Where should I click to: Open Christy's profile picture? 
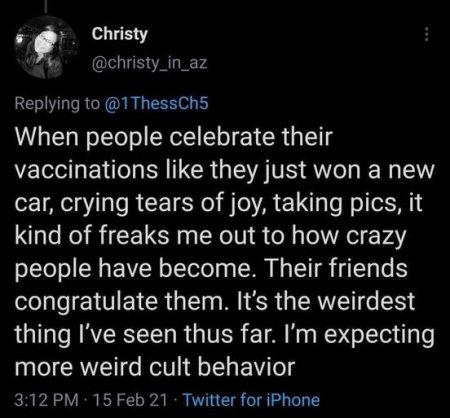(x=46, y=48)
